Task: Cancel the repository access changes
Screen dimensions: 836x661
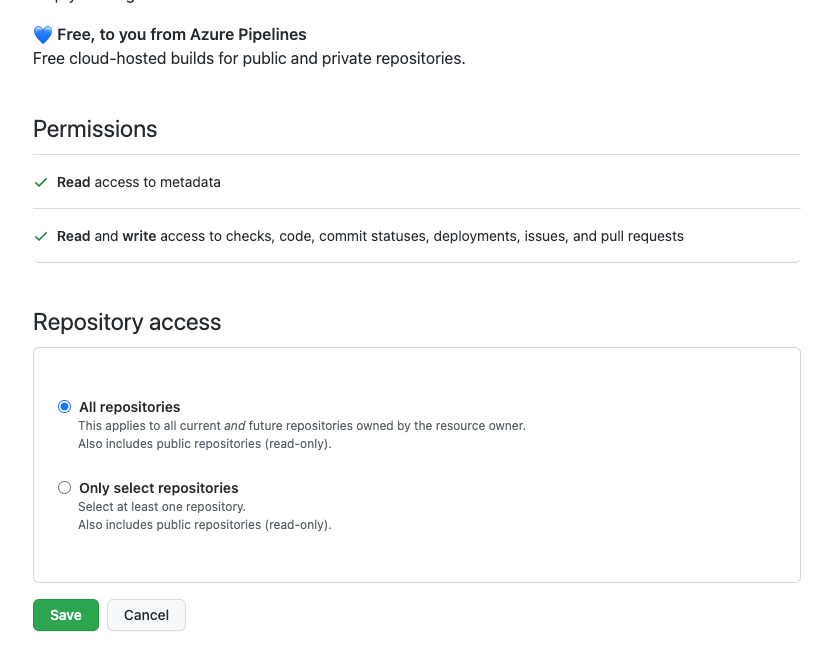Action: (x=146, y=615)
